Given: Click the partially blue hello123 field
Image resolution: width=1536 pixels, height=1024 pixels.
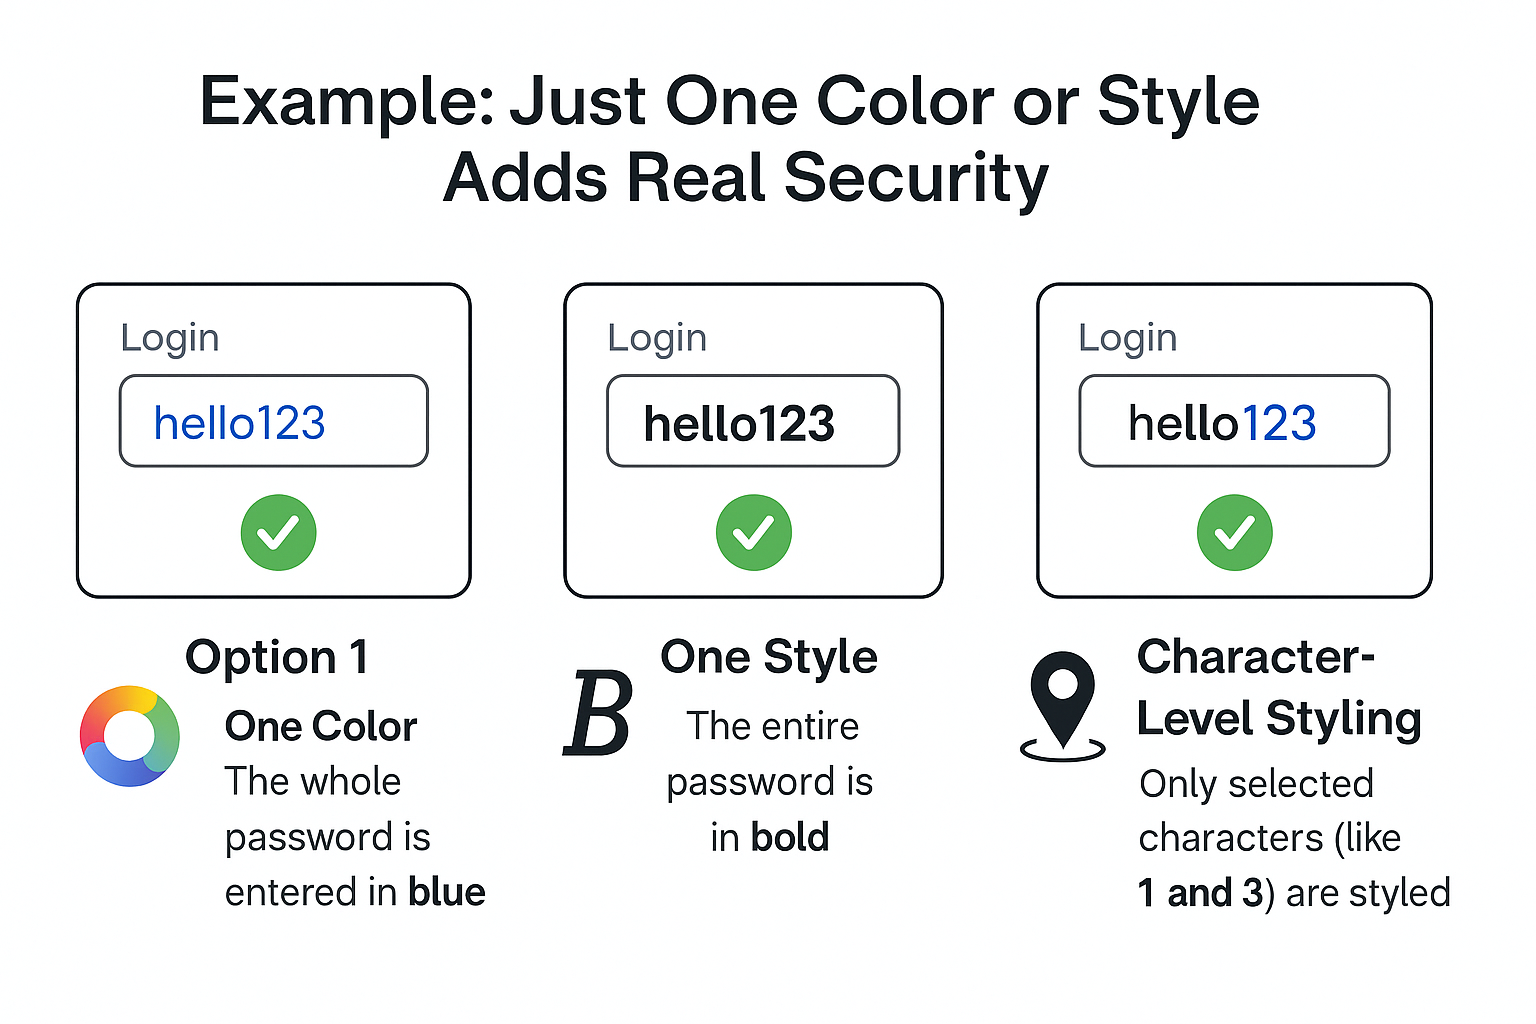Looking at the screenshot, I should (x=1234, y=422).
